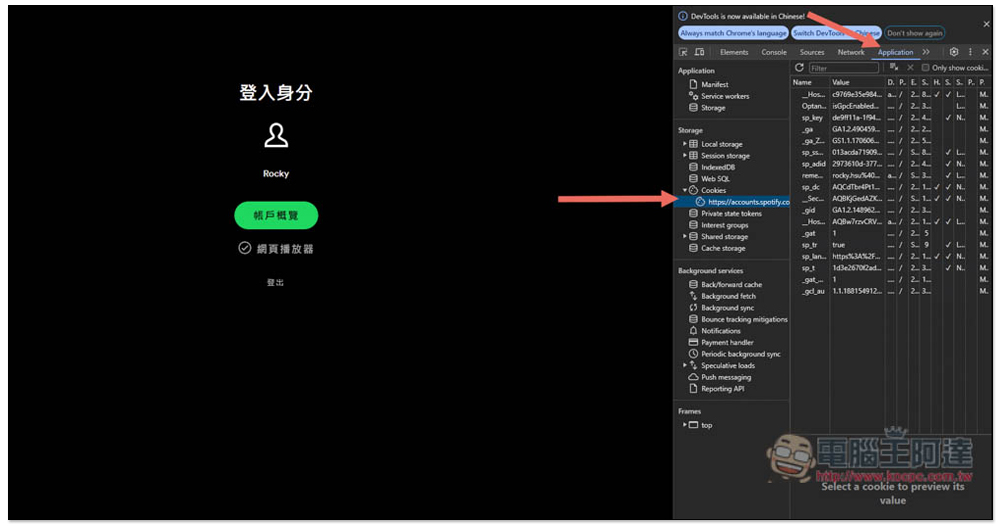1000x526 pixels.
Task: Select the _ga cookie row
Action: (890, 129)
